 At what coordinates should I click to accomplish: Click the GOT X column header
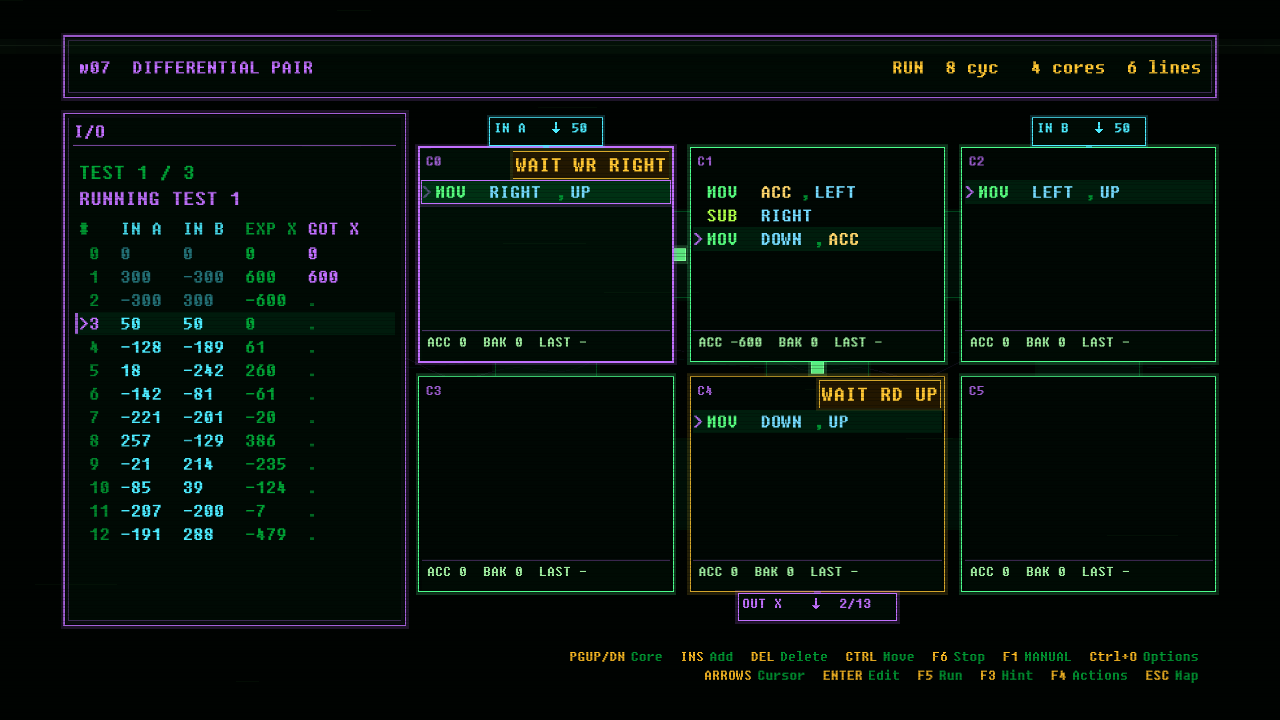pos(333,229)
